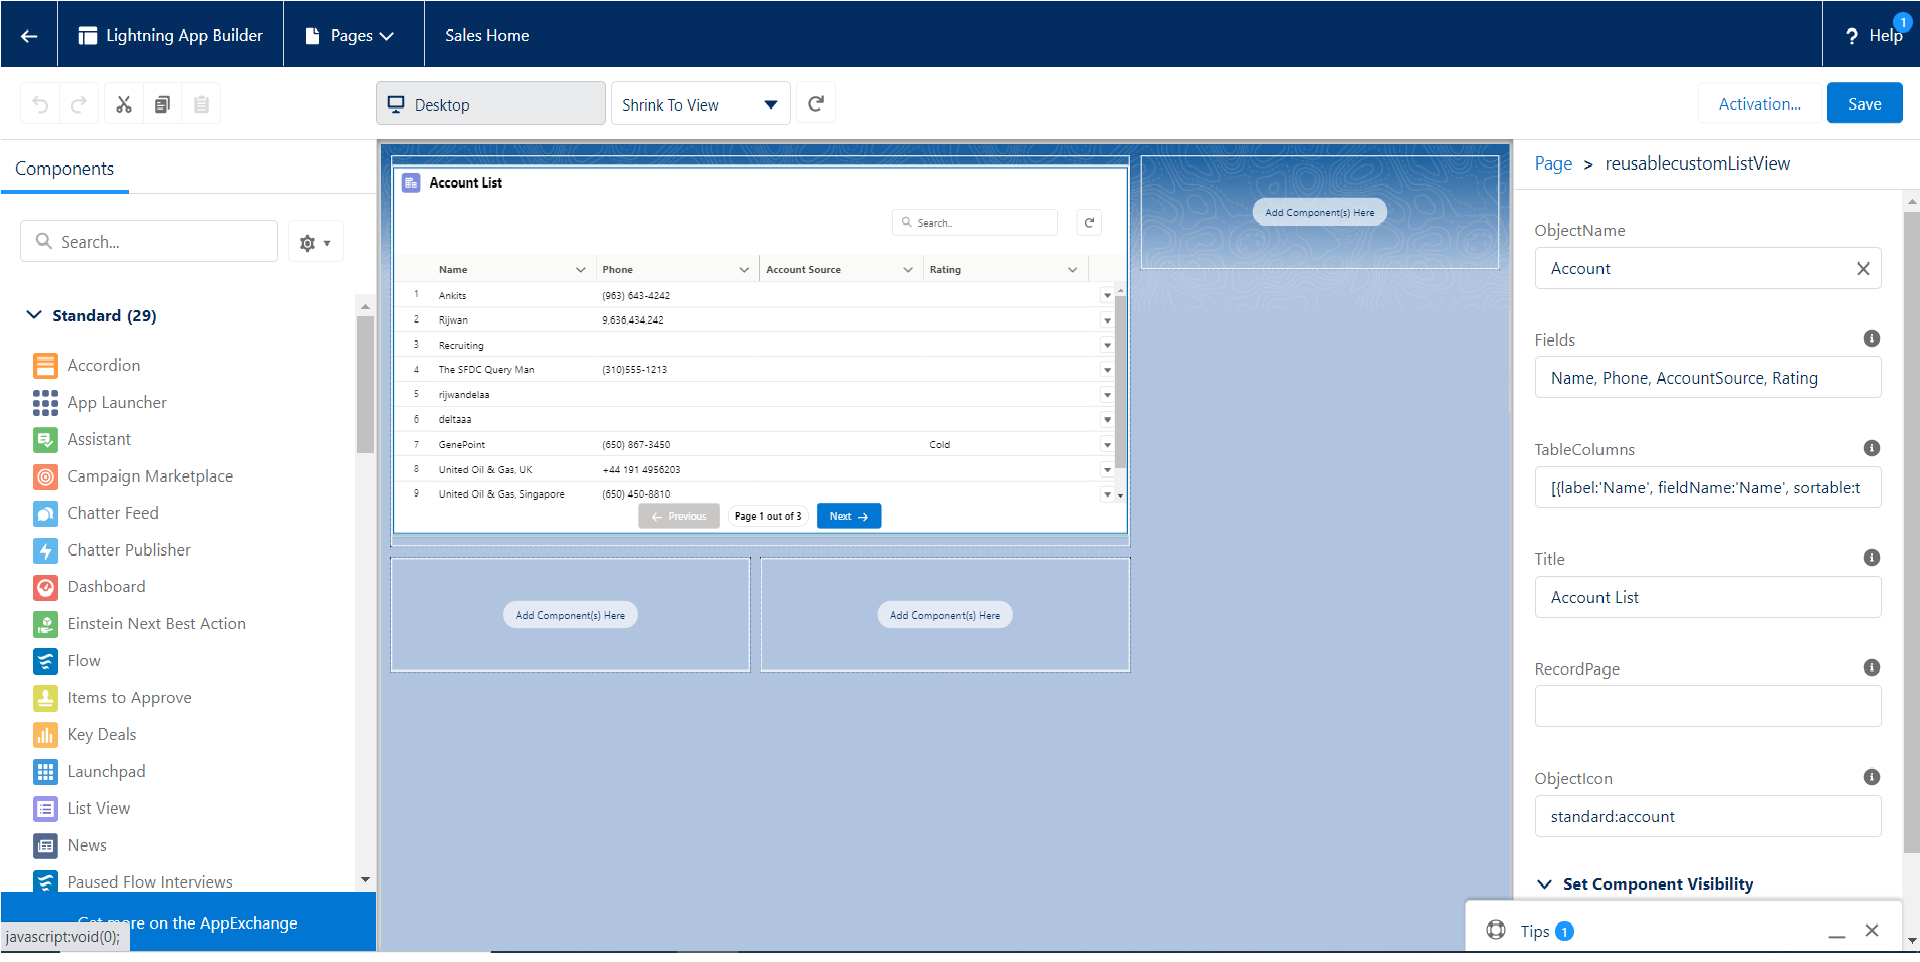Click the Fields input field
1920x962 pixels.
pyautogui.click(x=1708, y=378)
